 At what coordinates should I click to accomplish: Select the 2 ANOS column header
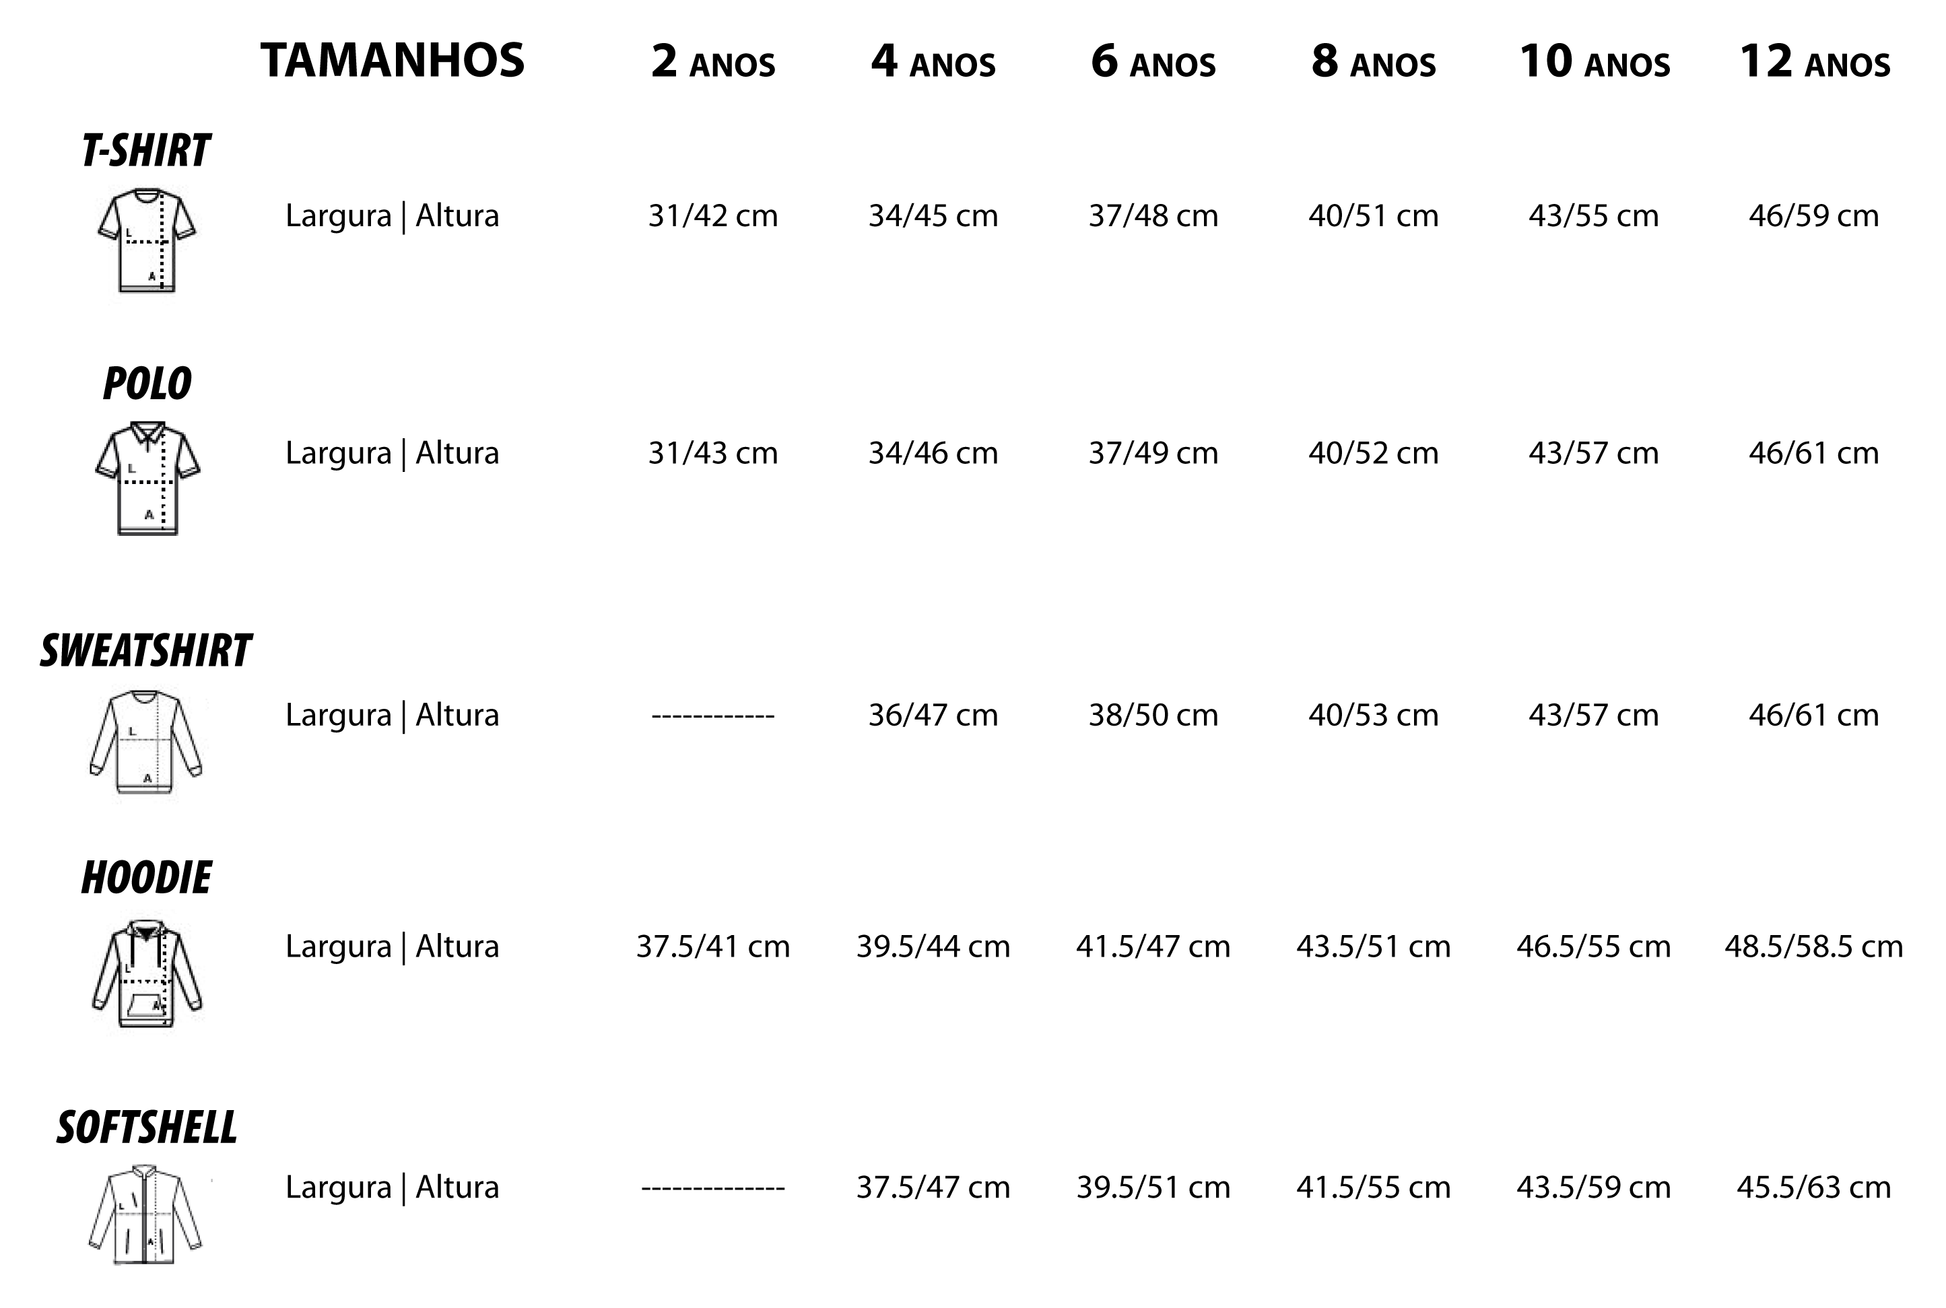point(712,62)
